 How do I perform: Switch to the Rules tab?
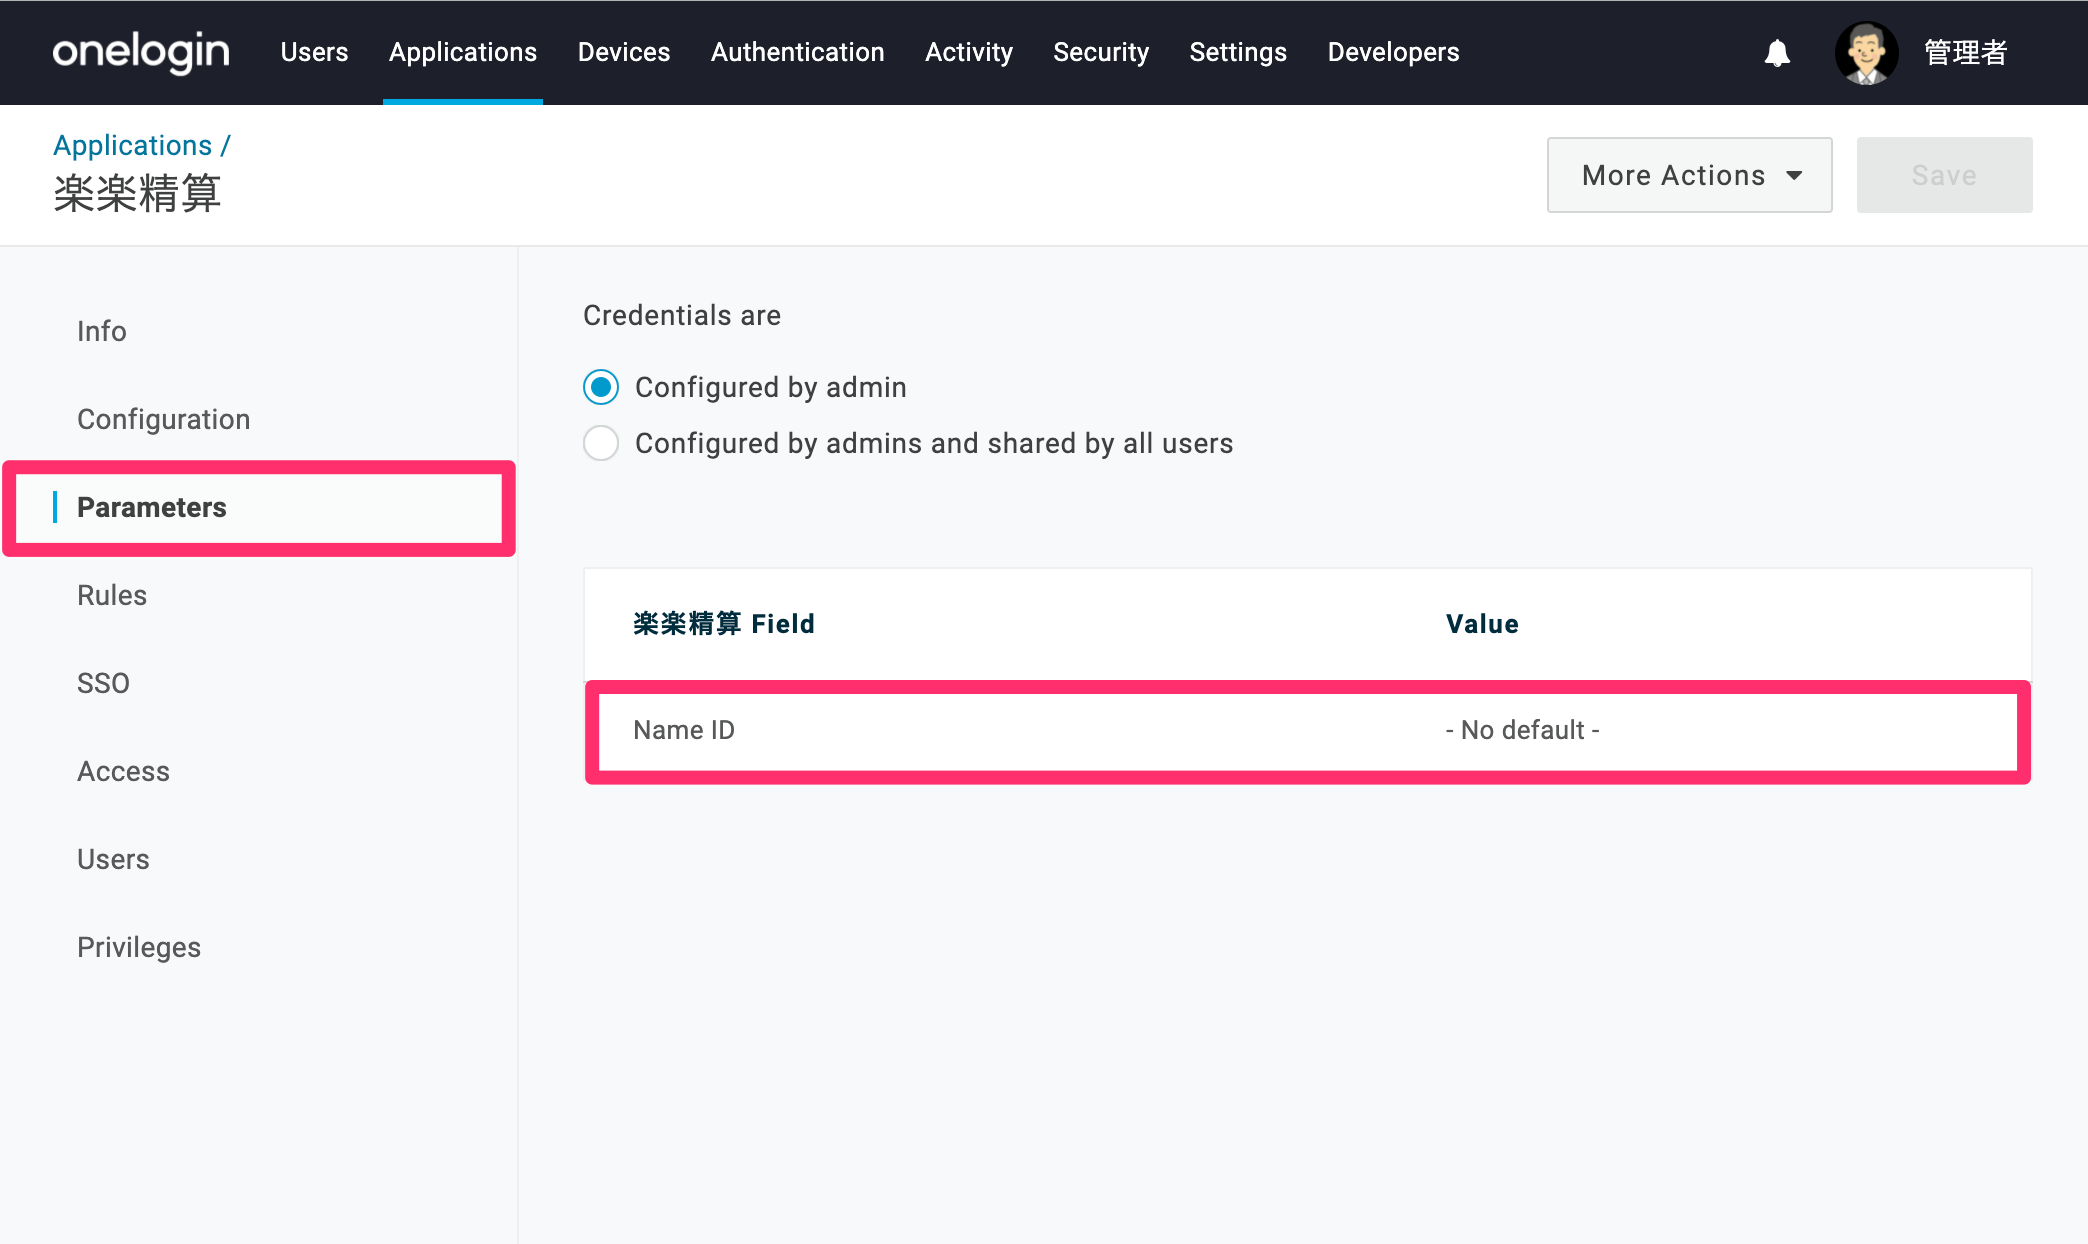pyautogui.click(x=112, y=595)
